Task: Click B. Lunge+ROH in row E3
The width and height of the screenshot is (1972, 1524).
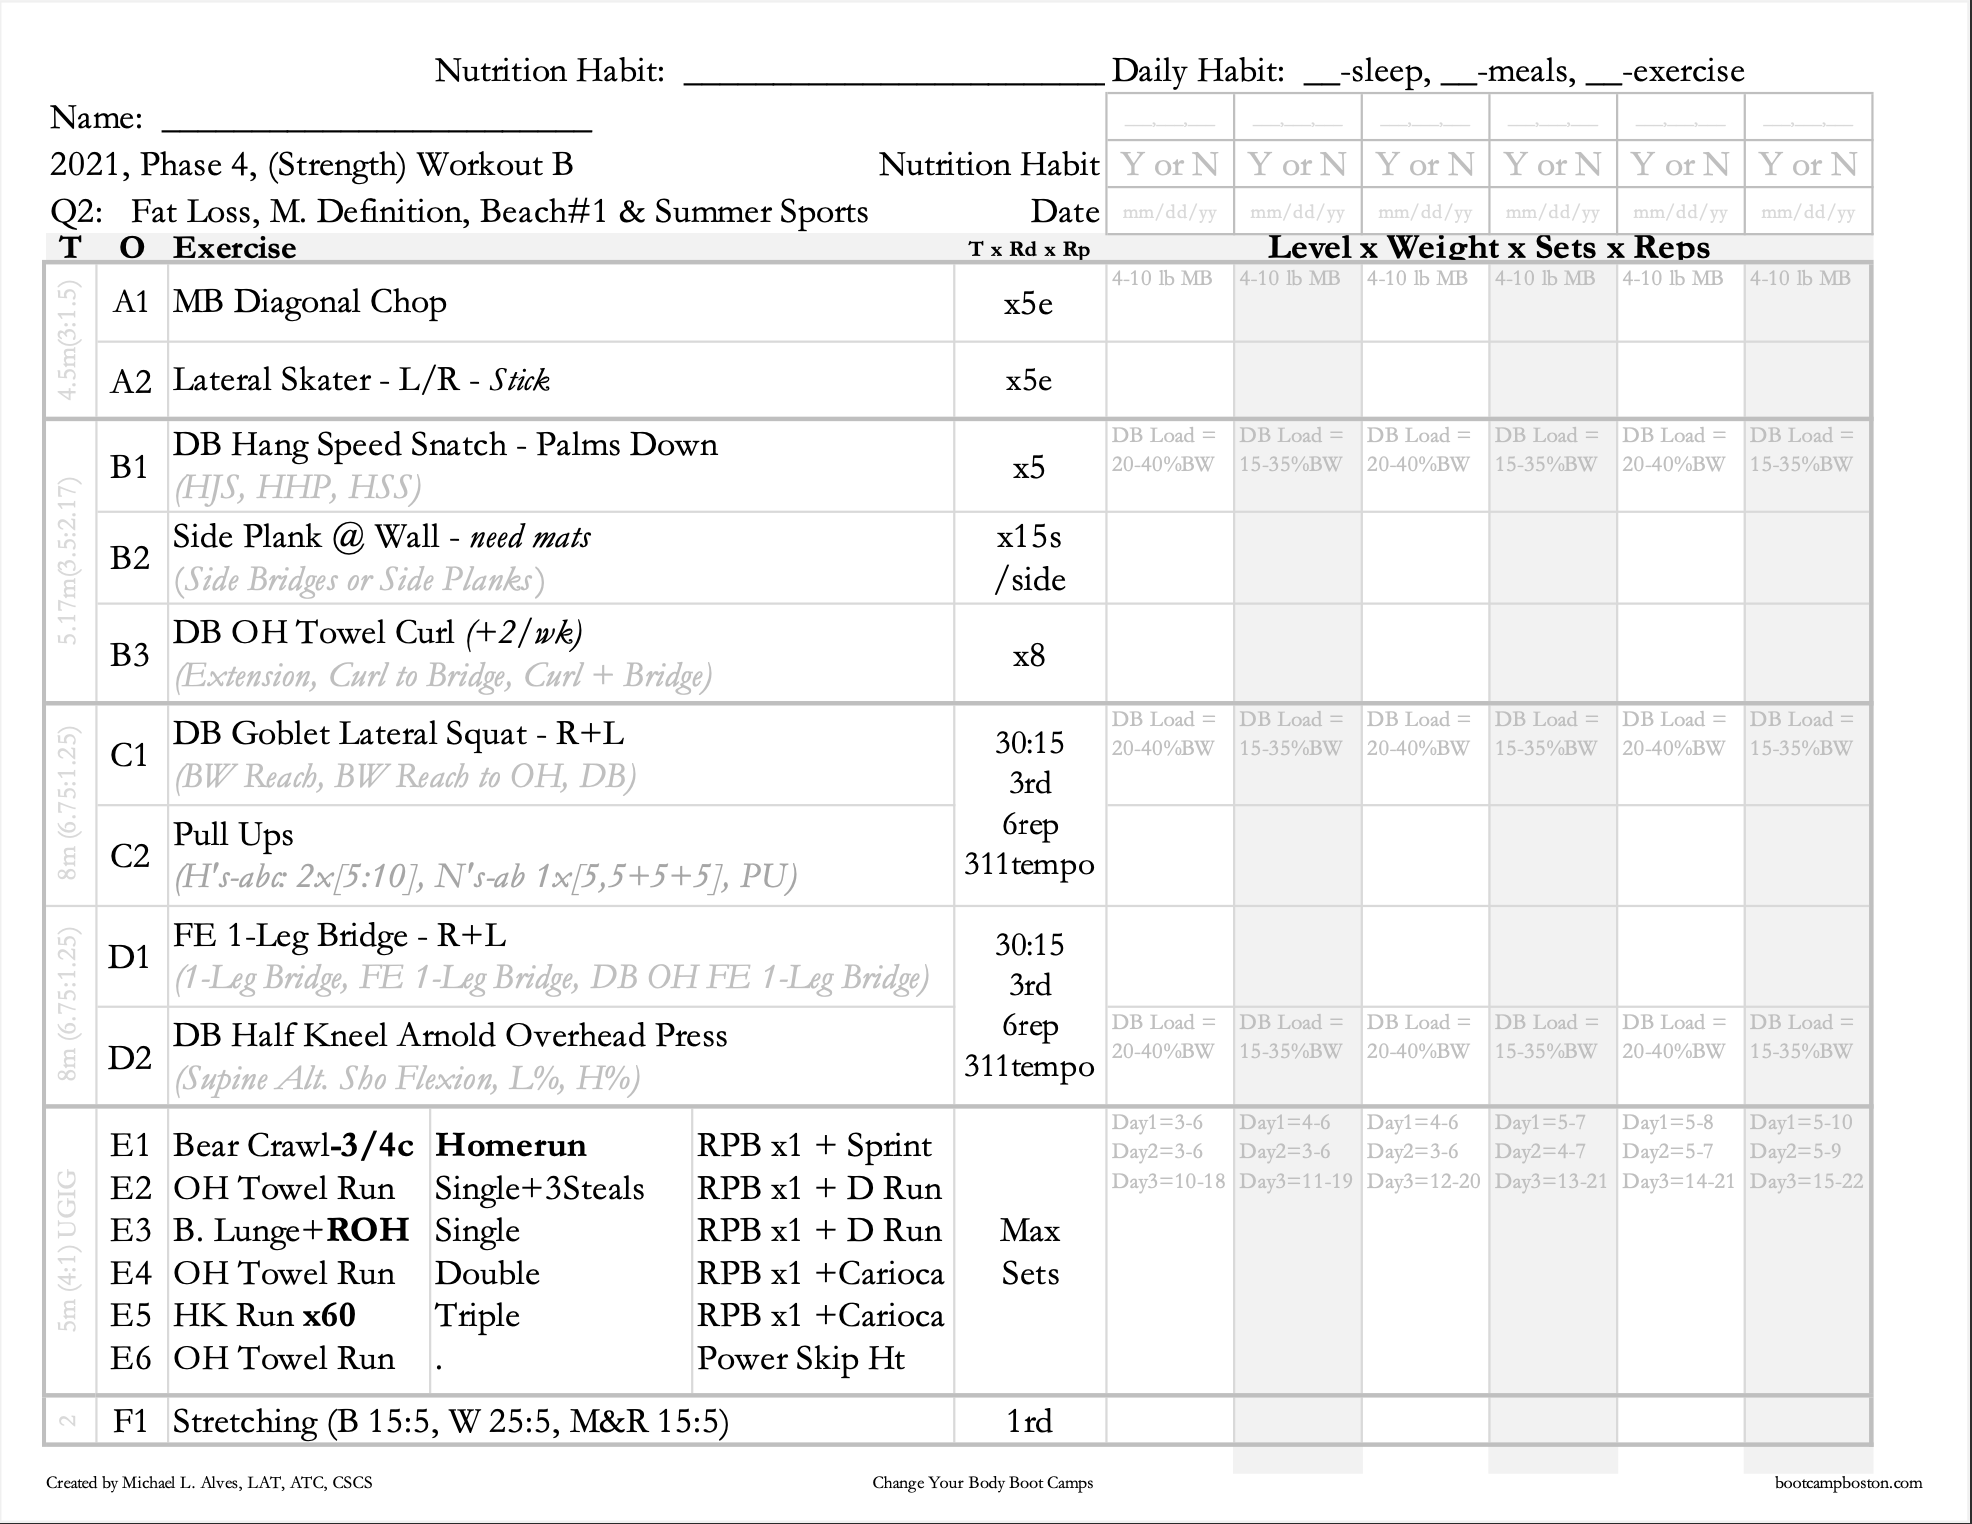Action: point(291,1231)
